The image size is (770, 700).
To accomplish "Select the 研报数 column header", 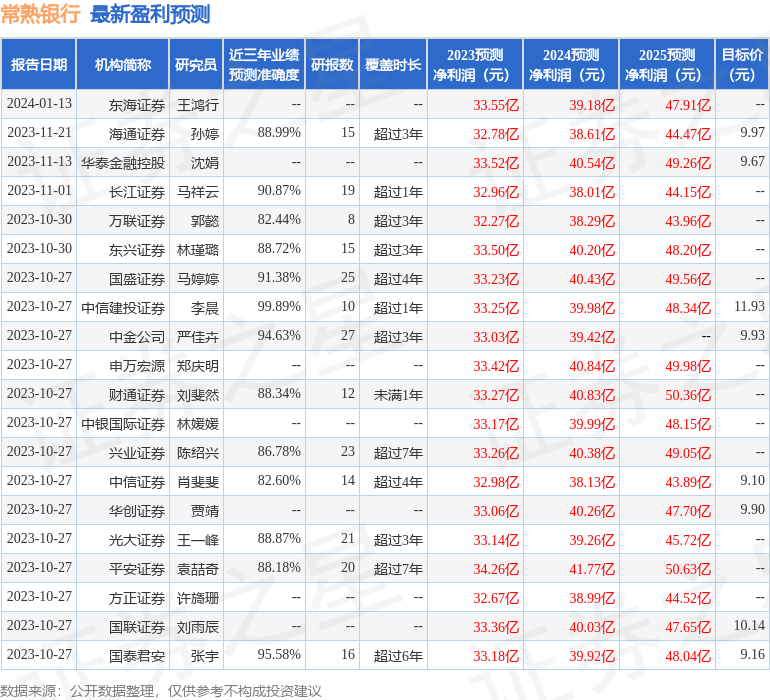I will click(332, 64).
